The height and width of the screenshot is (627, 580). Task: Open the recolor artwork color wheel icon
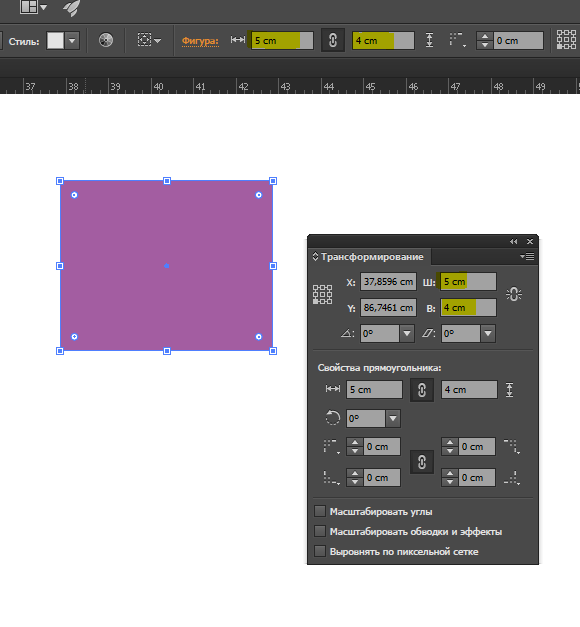106,40
